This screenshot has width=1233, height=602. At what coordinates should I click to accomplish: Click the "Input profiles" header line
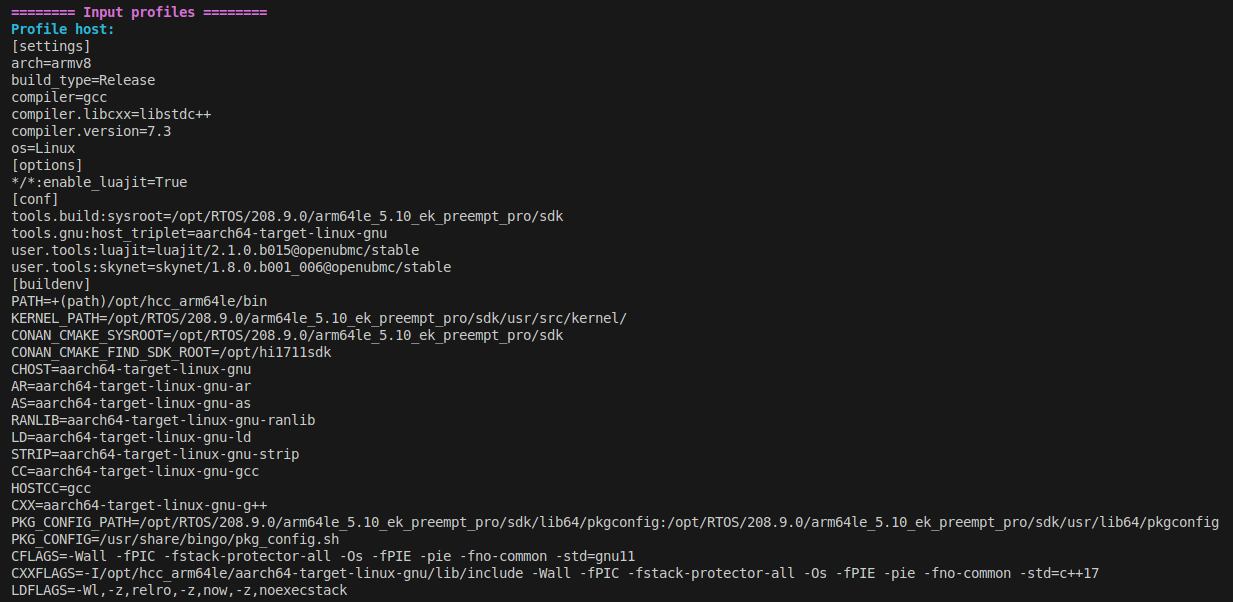pyautogui.click(x=139, y=12)
